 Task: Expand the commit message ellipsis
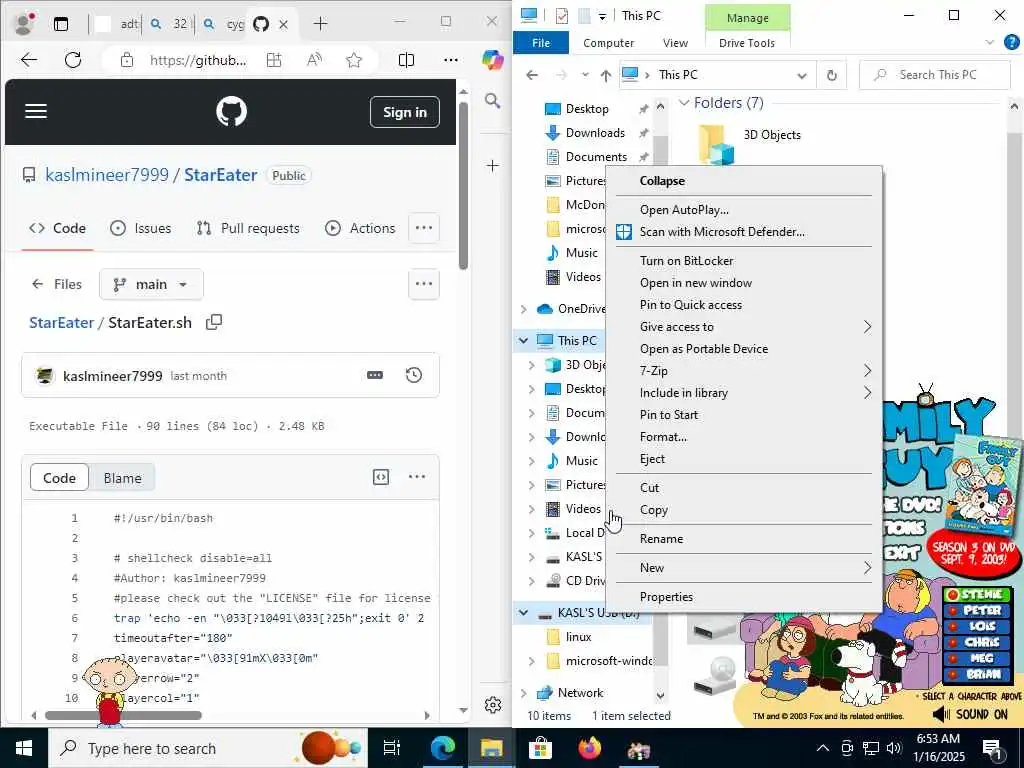pos(375,375)
